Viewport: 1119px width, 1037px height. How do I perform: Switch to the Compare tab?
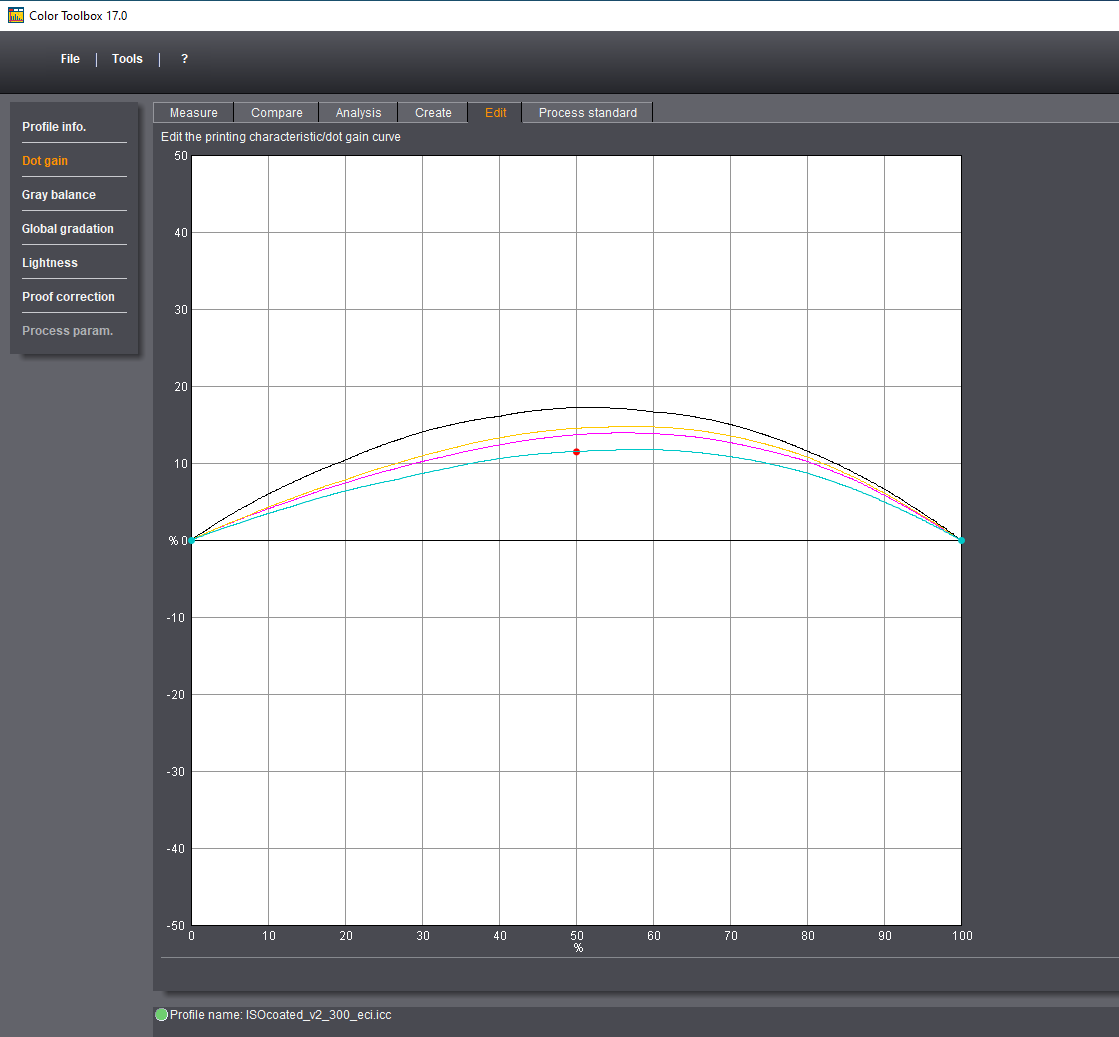click(276, 113)
